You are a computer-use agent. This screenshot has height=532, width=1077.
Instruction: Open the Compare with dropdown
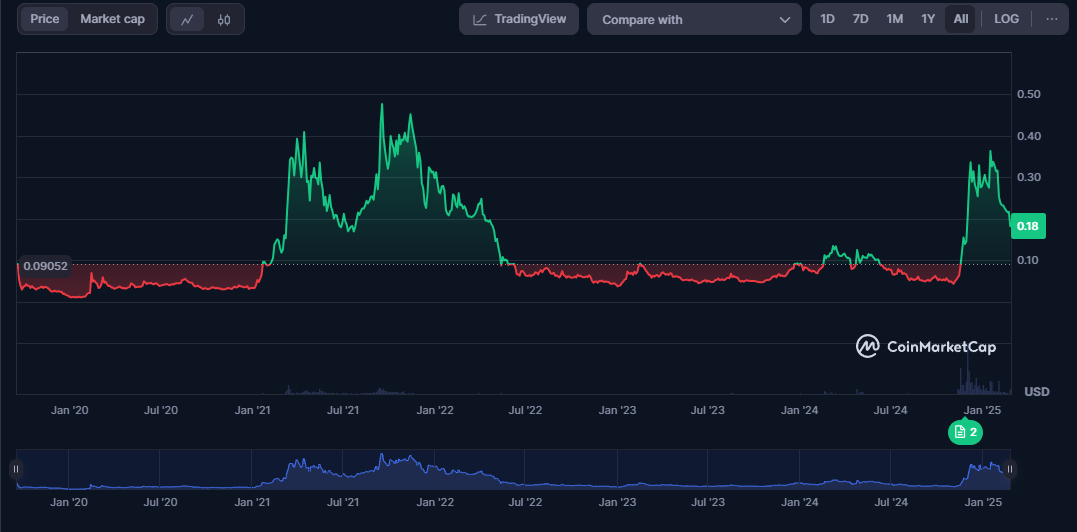(x=694, y=19)
